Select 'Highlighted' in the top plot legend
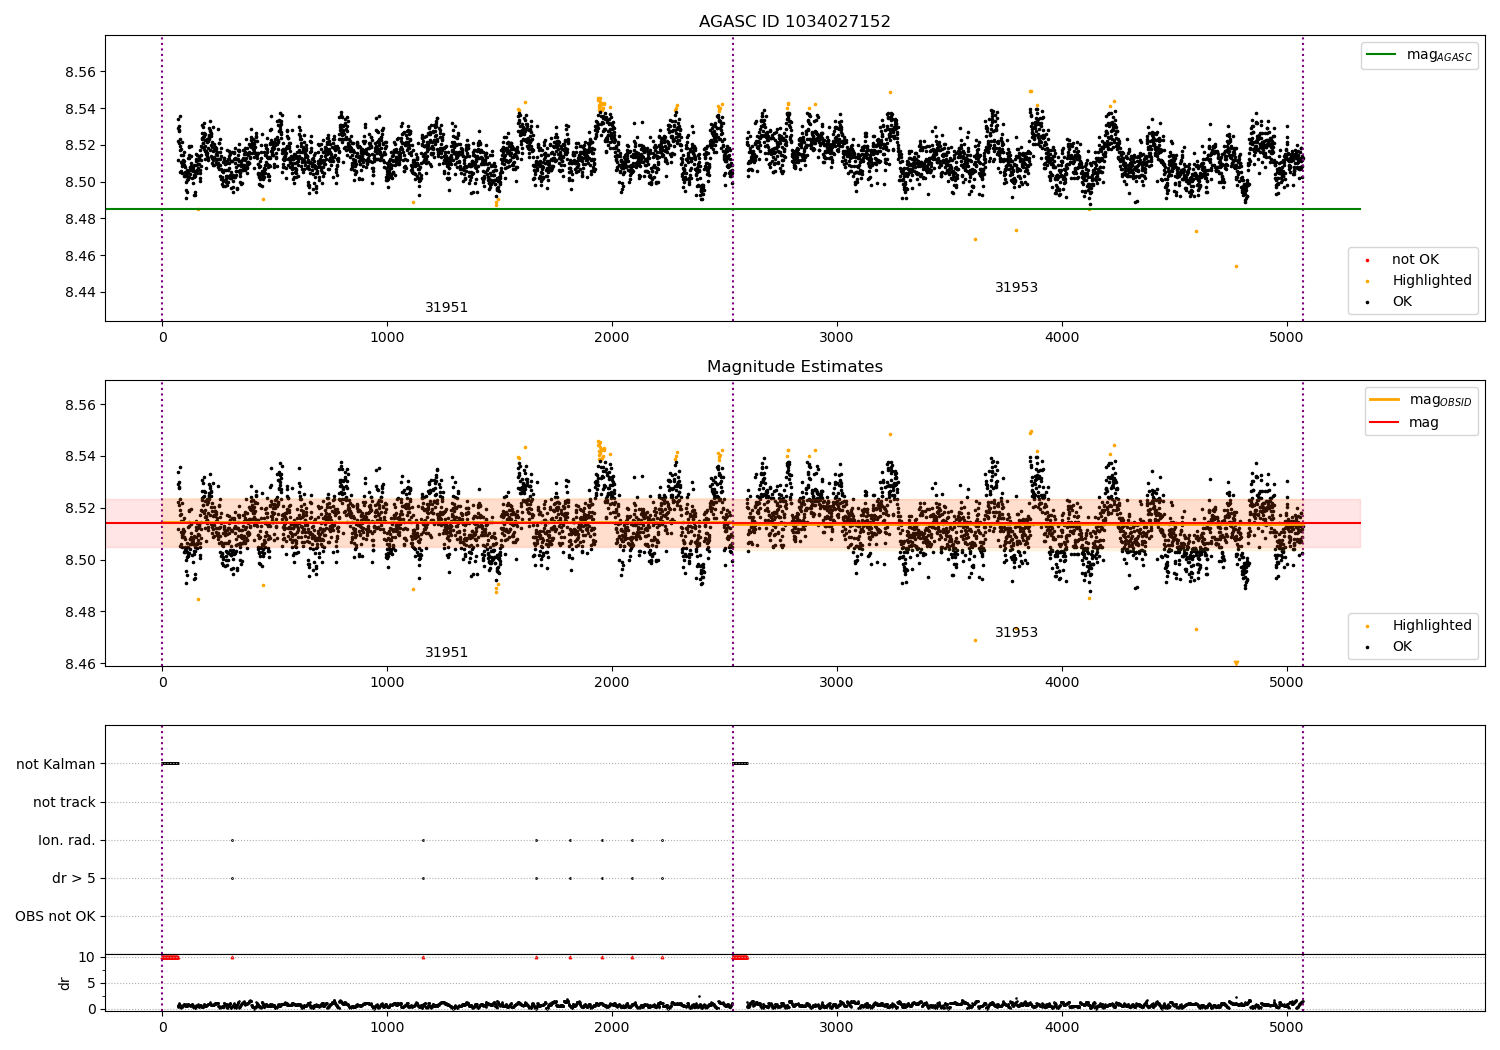Image resolution: width=1500 pixels, height=1050 pixels. tap(1432, 281)
